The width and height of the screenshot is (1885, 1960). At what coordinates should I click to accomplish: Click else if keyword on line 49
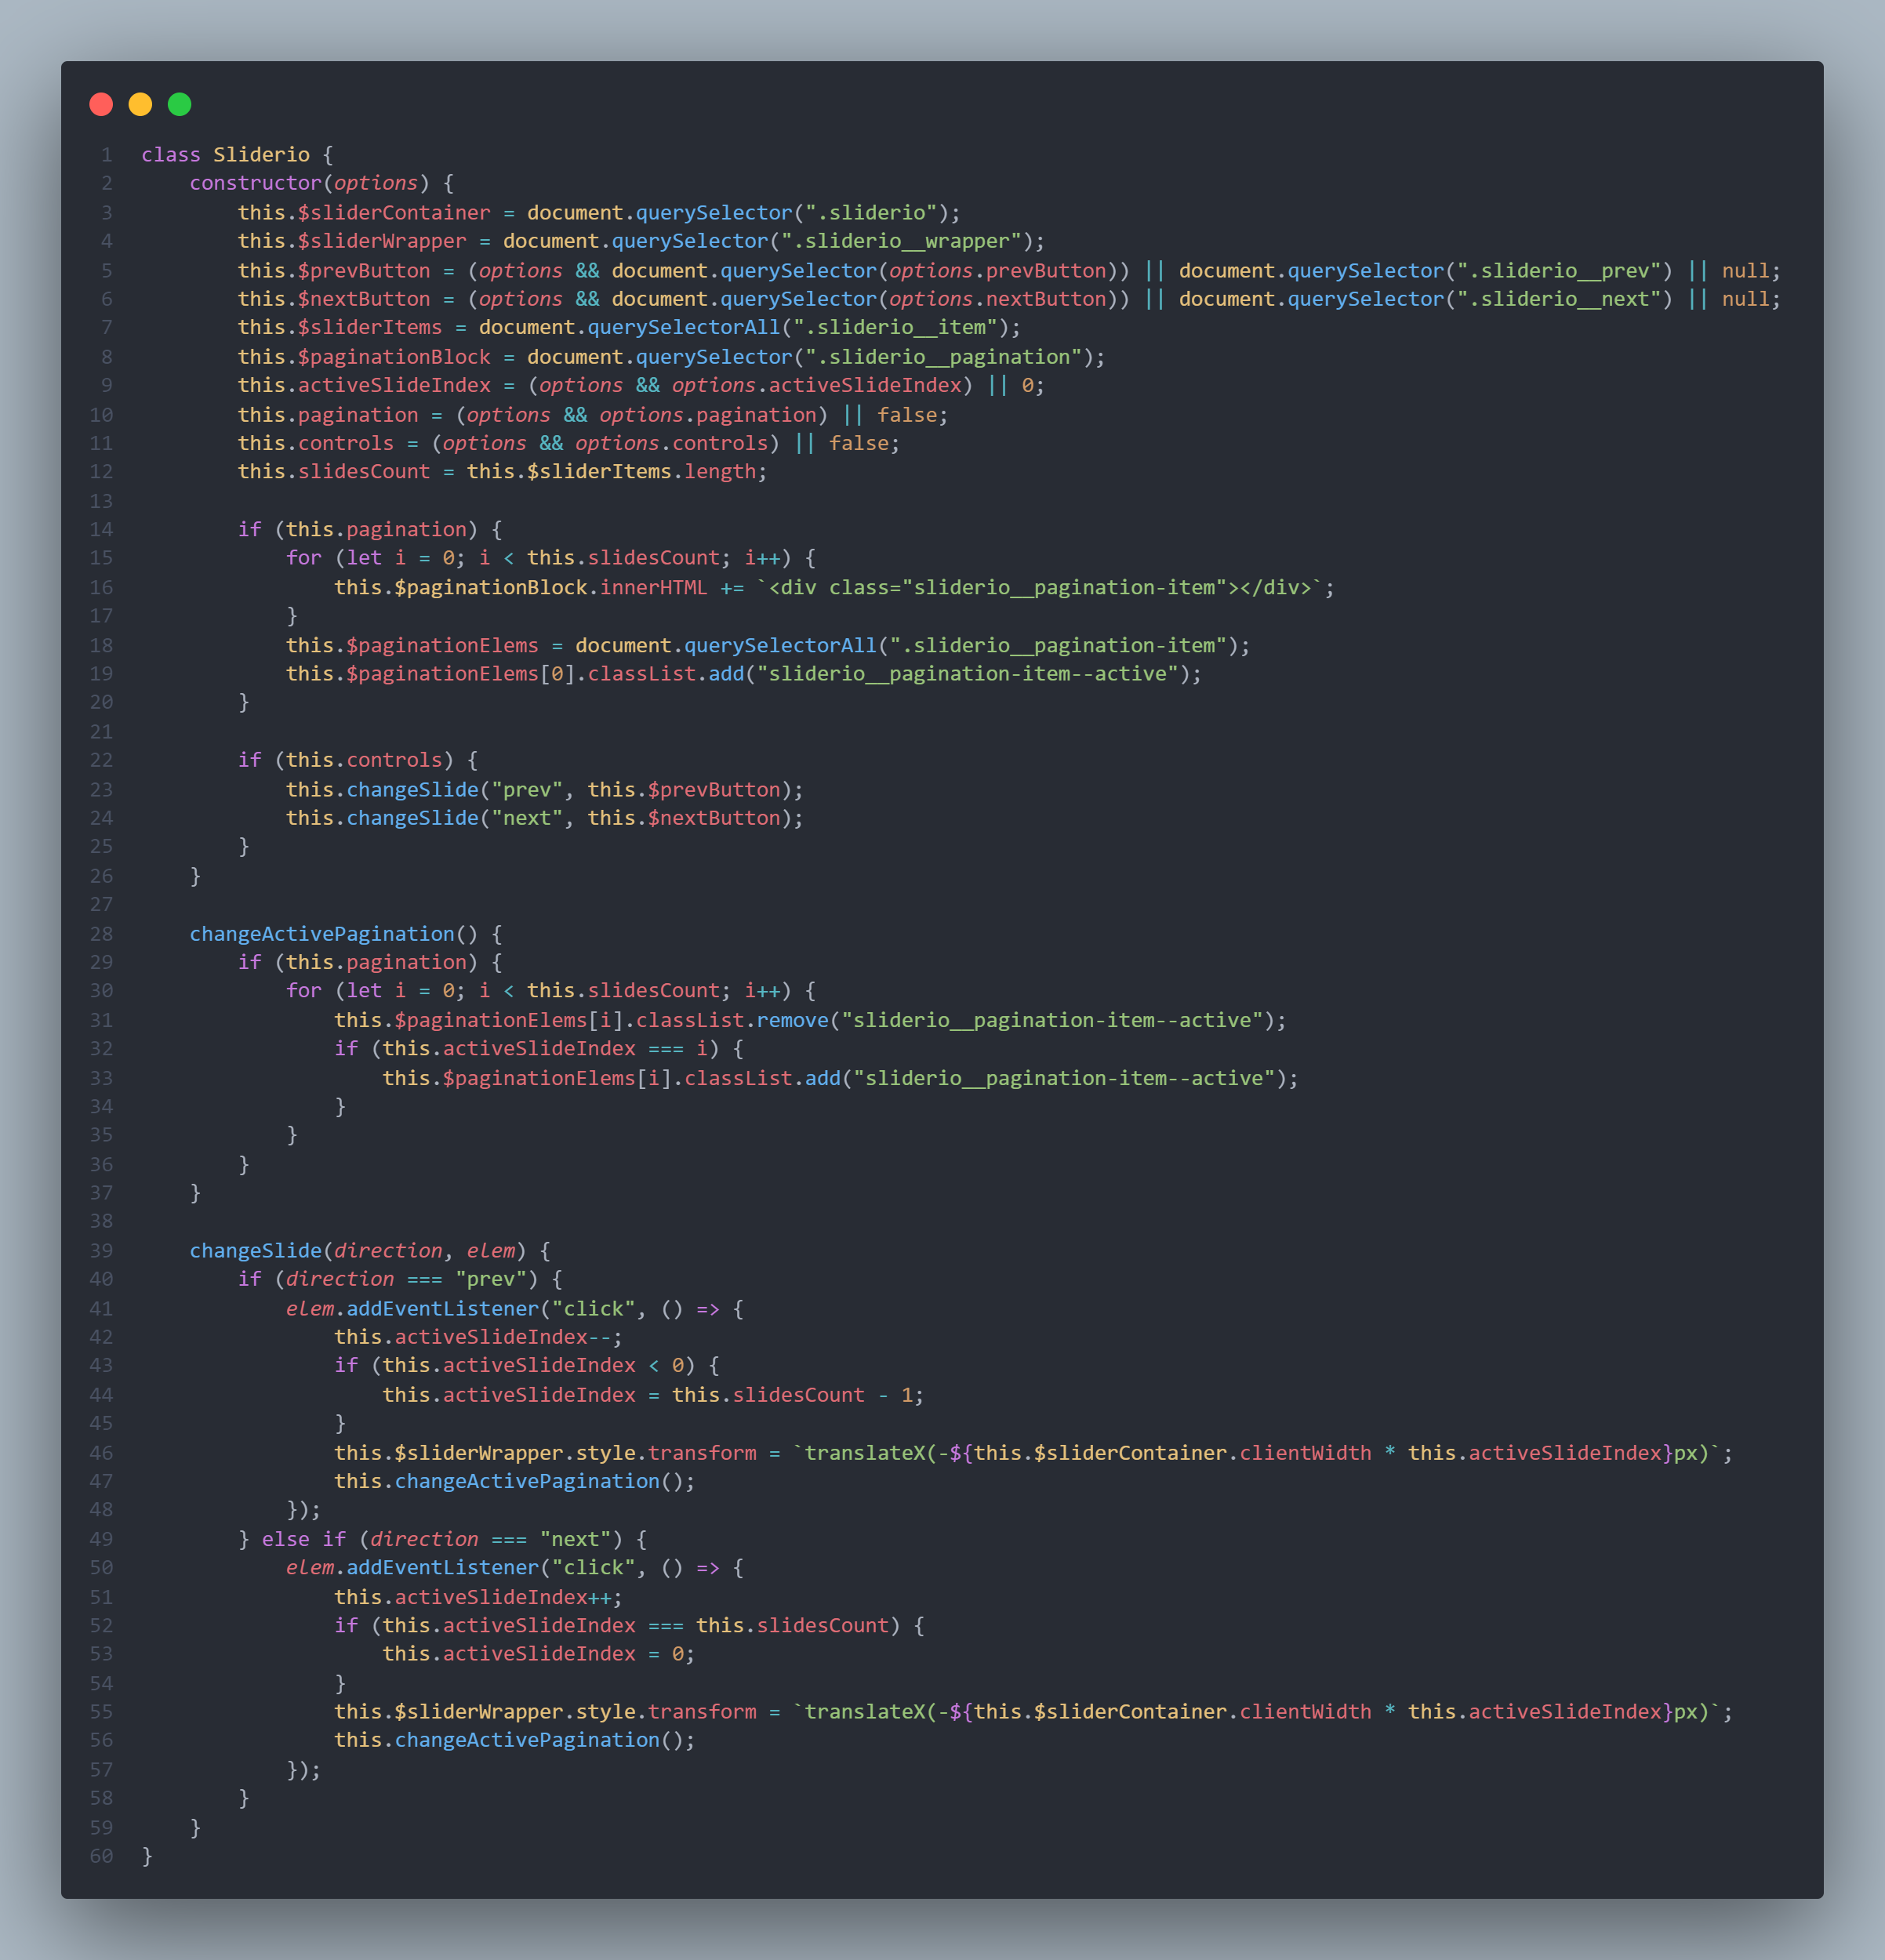[304, 1538]
